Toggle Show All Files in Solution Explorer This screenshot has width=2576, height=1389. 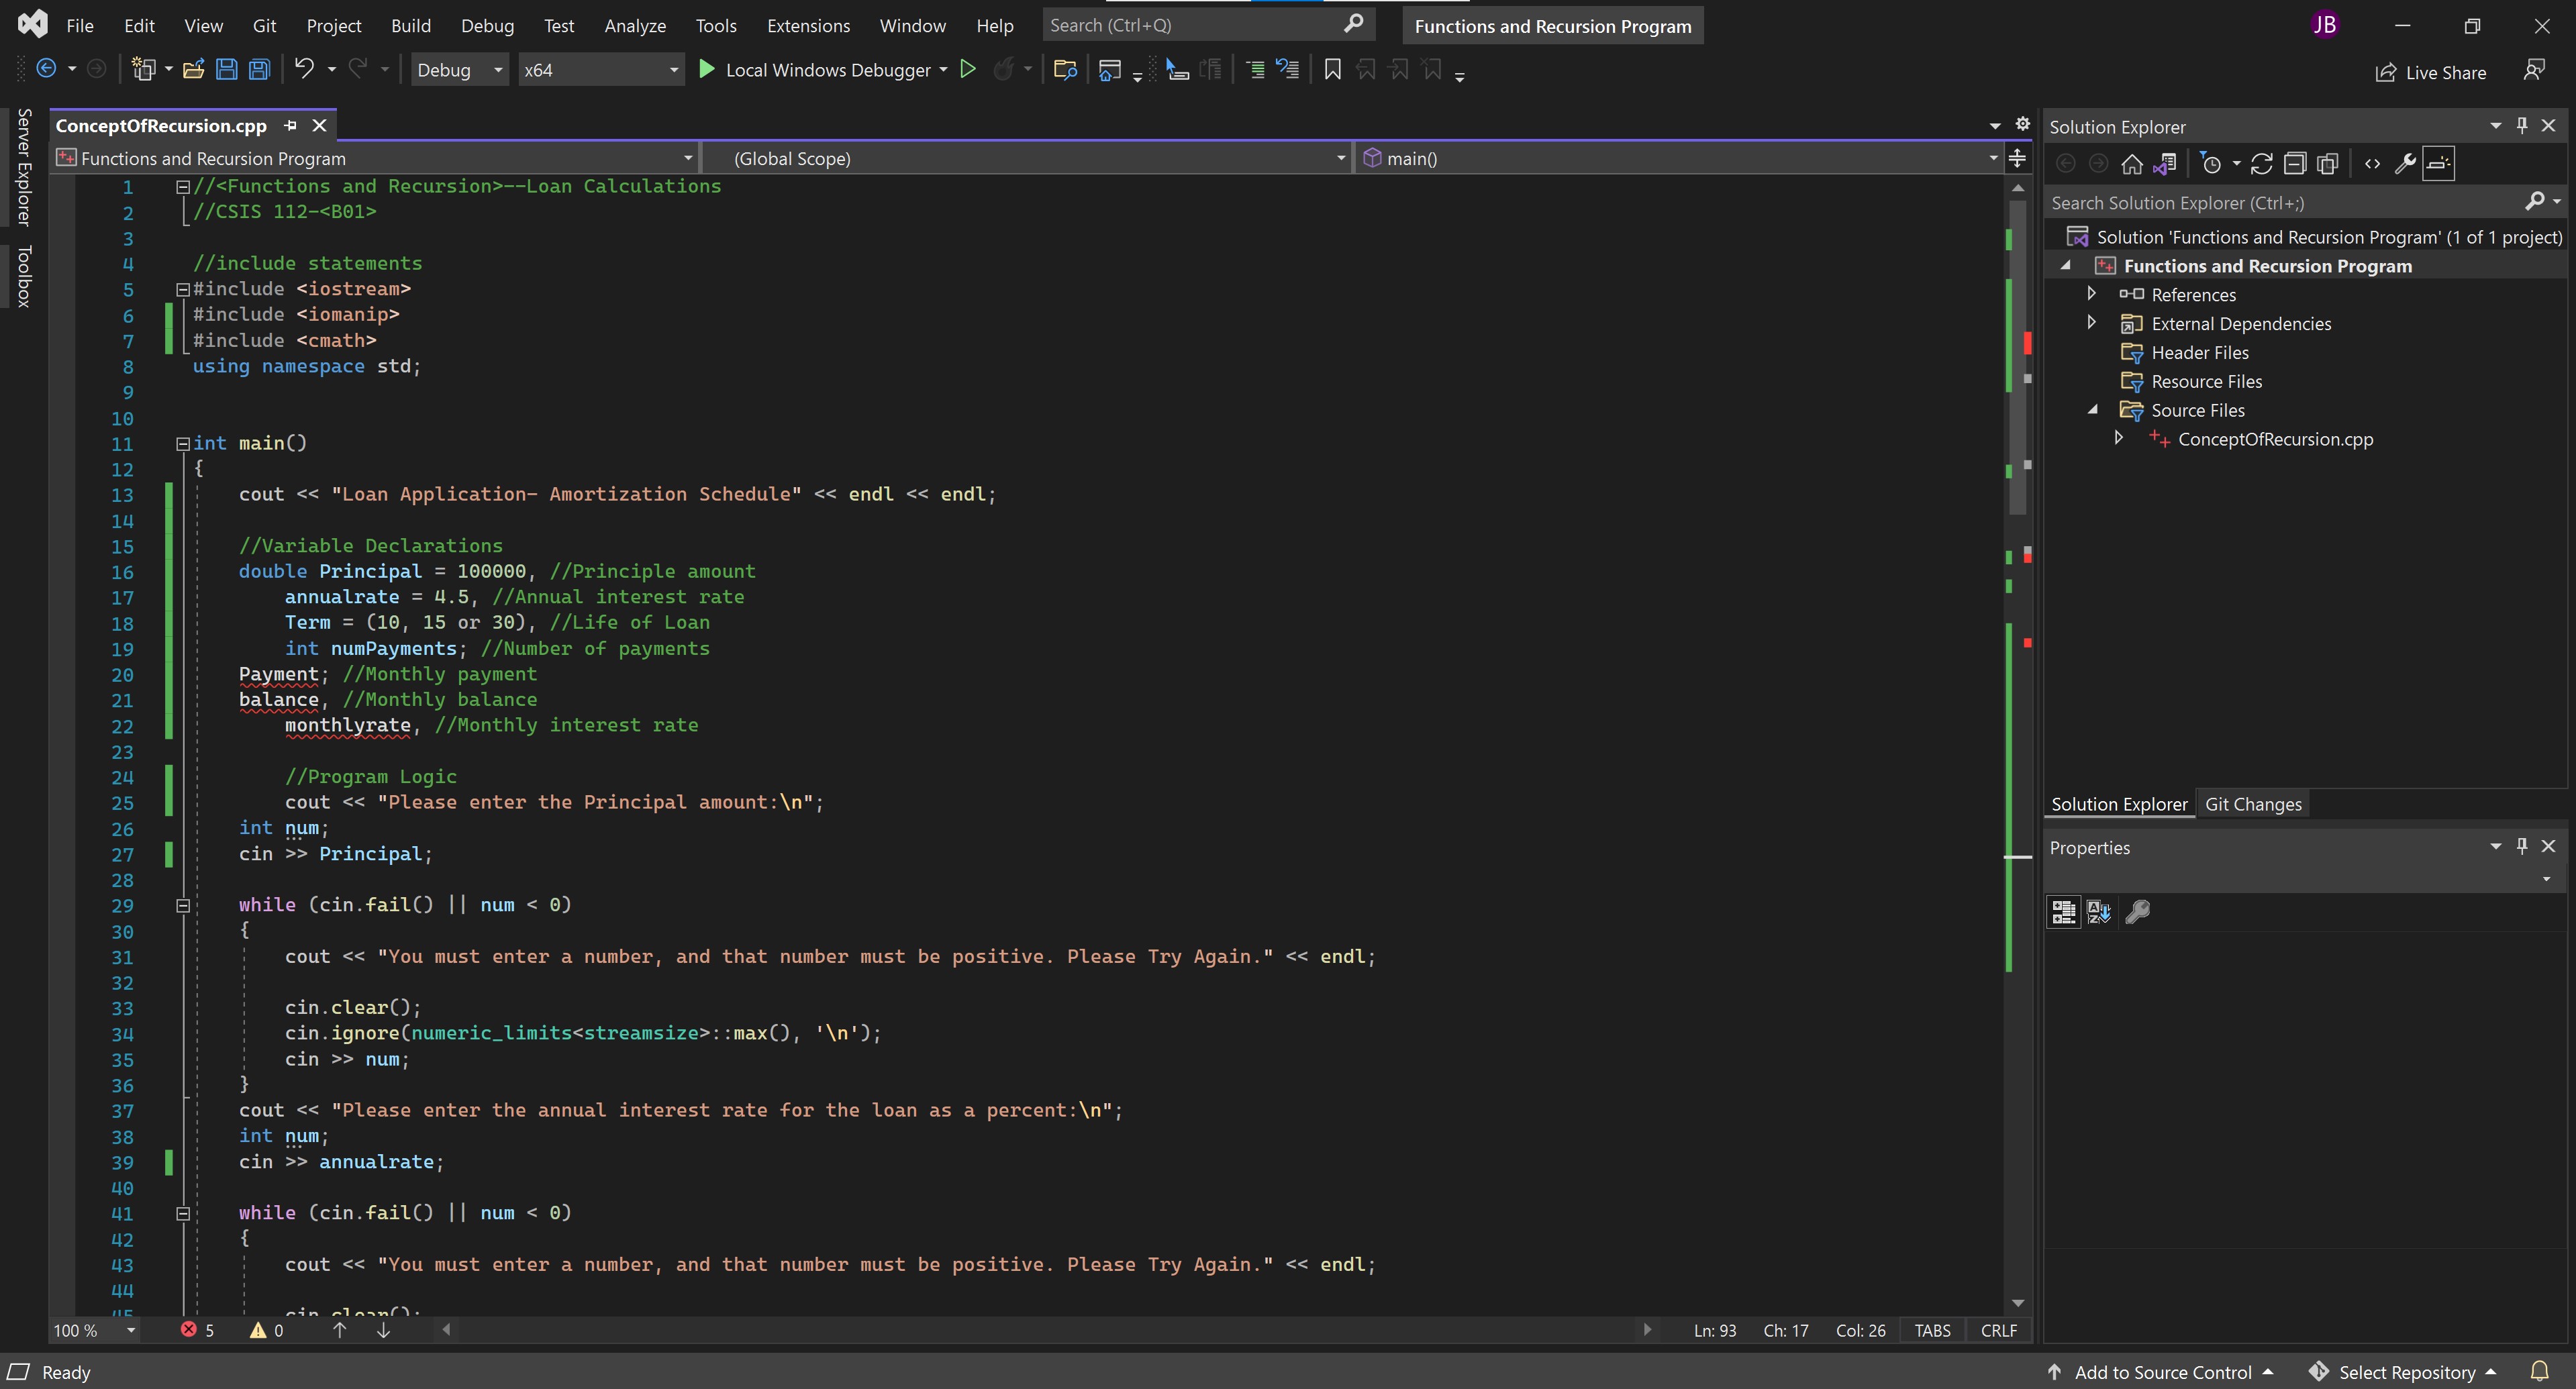pos(2328,164)
